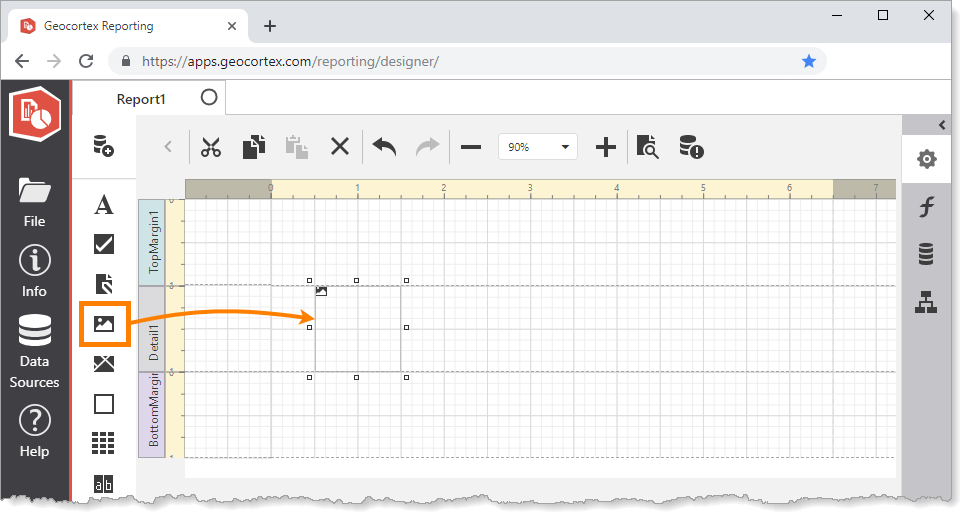Go forward in browser history
This screenshot has width=966, height=512.
(x=54, y=61)
